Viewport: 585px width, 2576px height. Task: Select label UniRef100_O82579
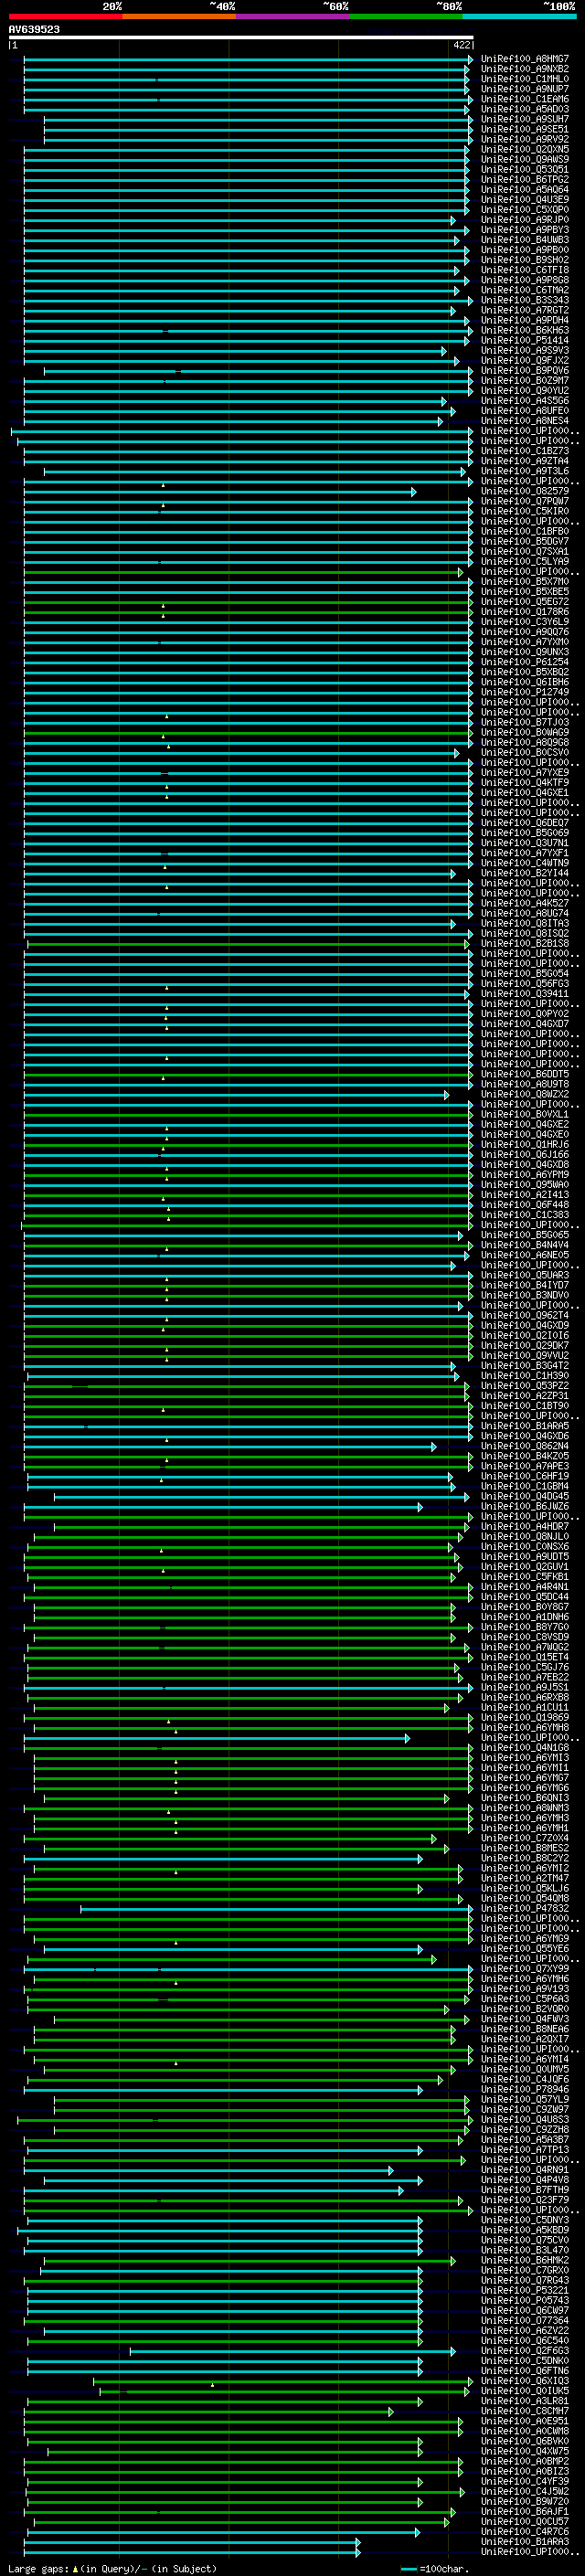pyautogui.click(x=525, y=491)
